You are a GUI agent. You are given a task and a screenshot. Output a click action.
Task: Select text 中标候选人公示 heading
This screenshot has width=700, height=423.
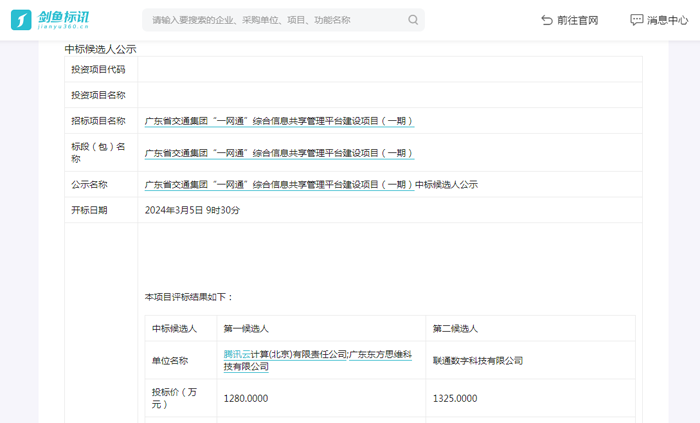point(100,49)
